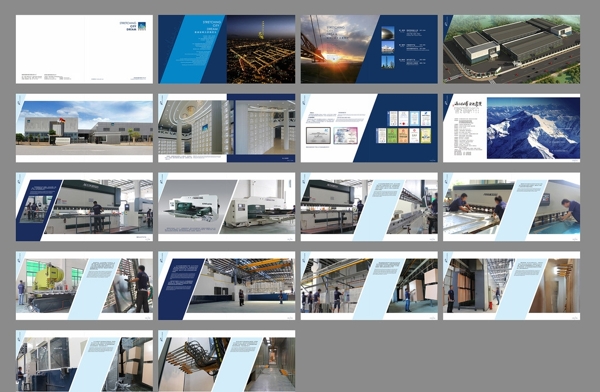Open the yellow-green press machine spread
The height and width of the screenshot is (392, 600).
pos(84,286)
